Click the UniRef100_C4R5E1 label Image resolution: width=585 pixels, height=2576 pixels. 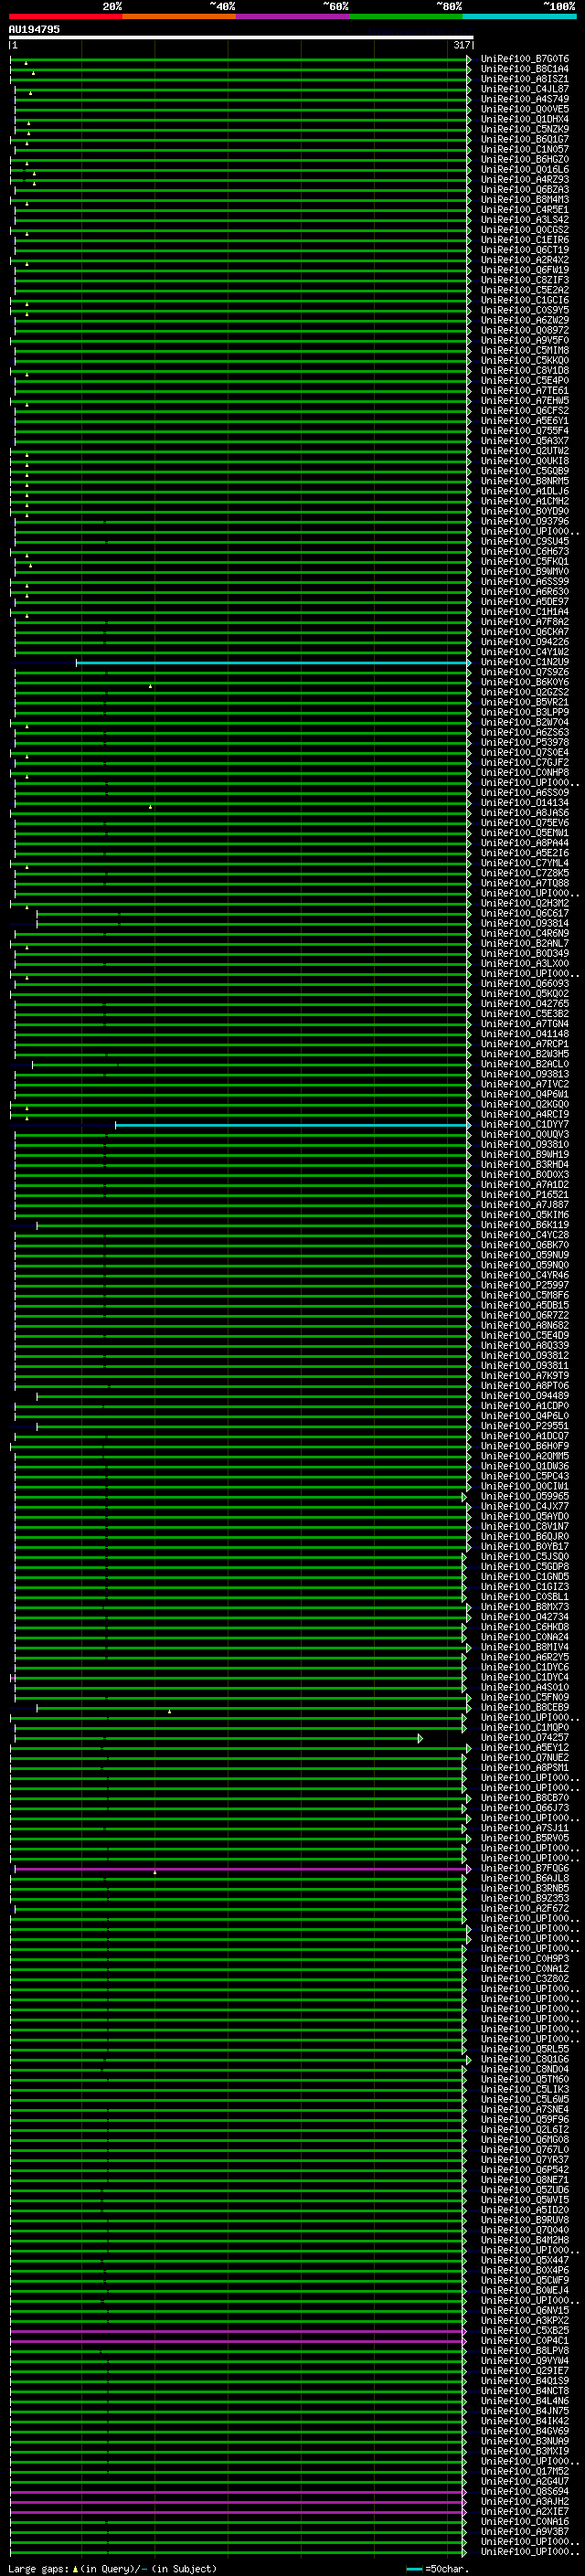(525, 209)
